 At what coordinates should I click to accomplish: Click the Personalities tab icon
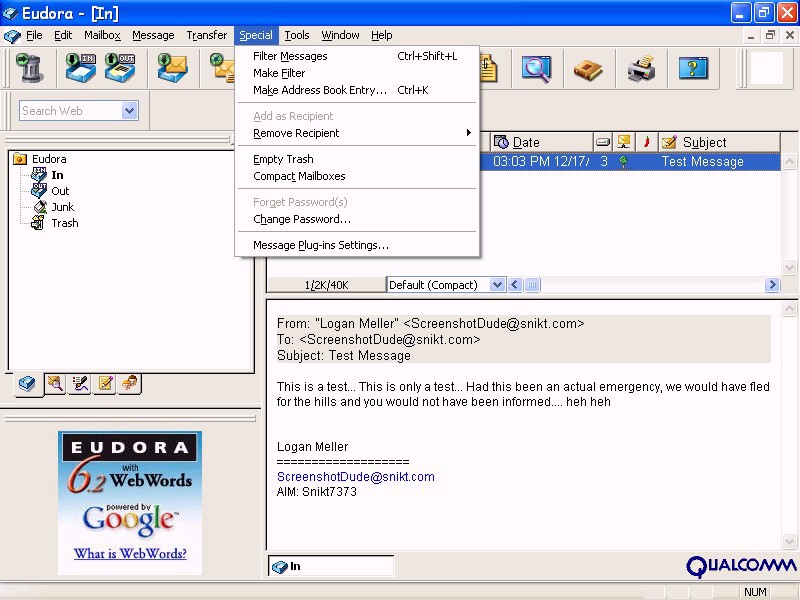click(130, 384)
